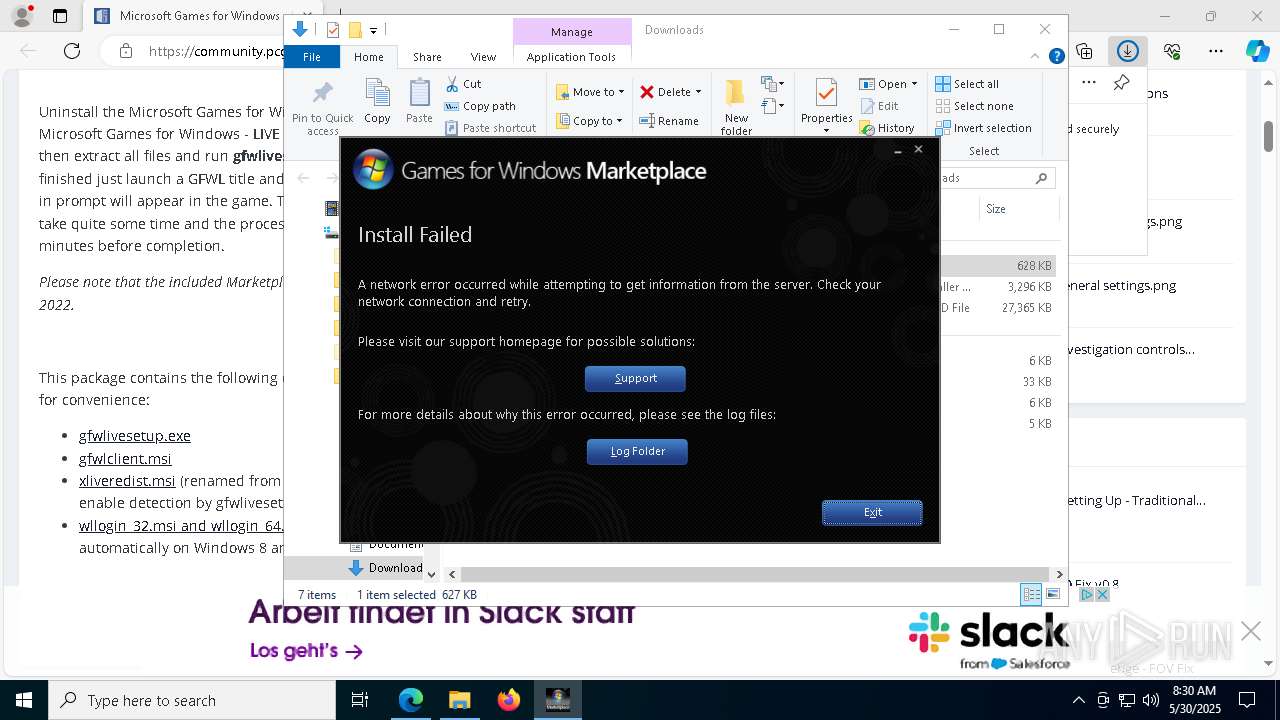Create a New folder
The height and width of the screenshot is (720, 1280).
click(736, 108)
